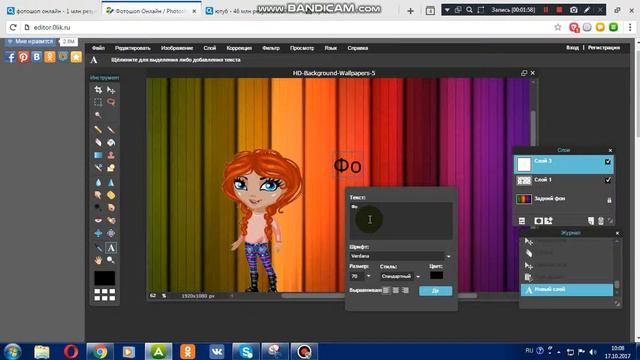
Task: Select the Red Eye Reduction tool
Action: tap(98, 220)
